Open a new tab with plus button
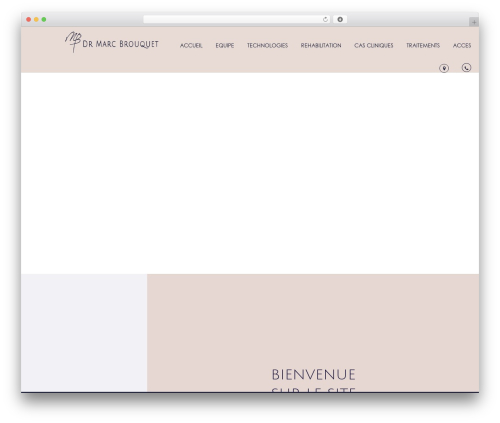 coord(474,22)
